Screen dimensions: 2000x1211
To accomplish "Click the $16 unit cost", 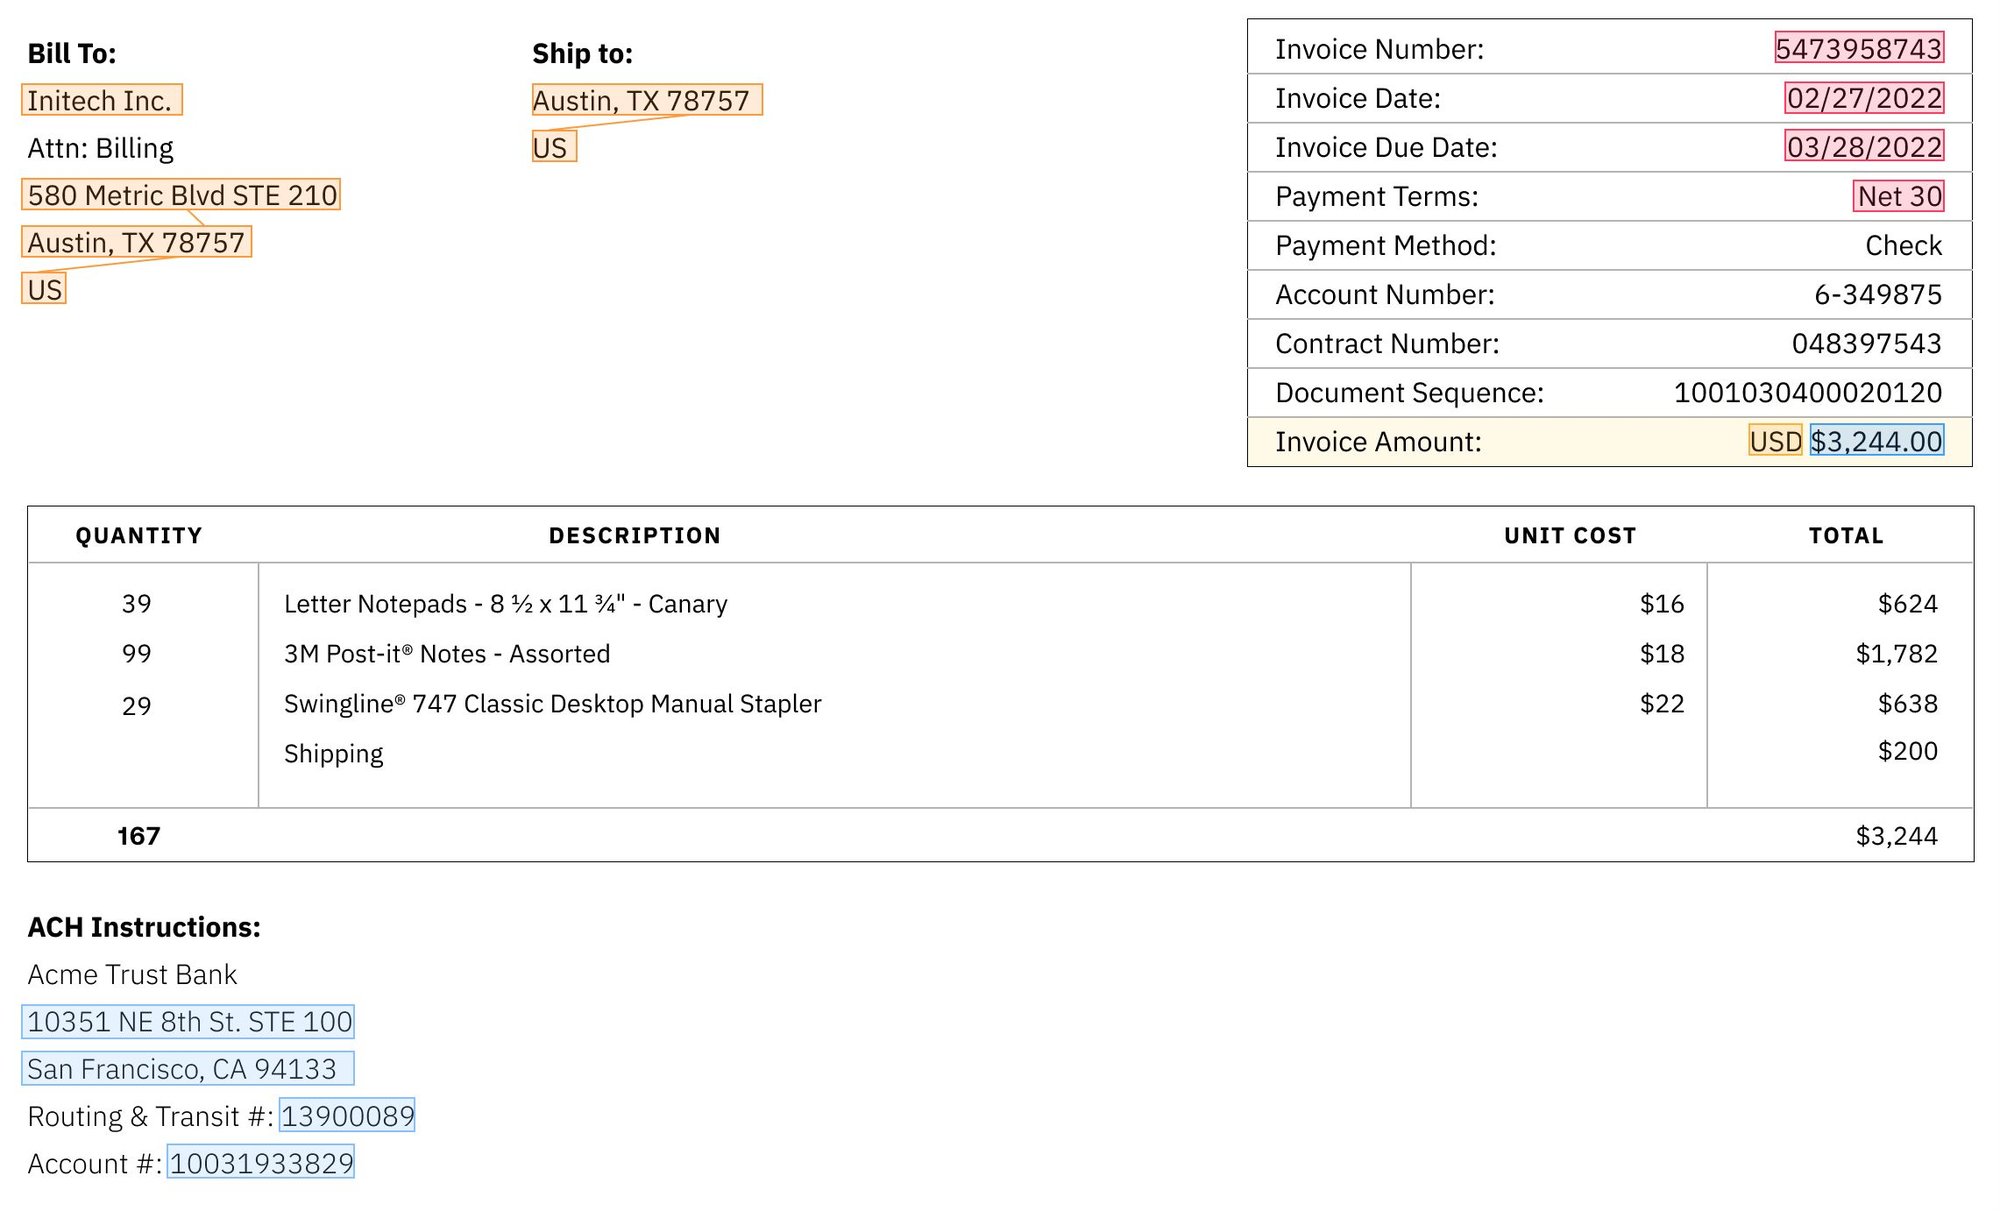I will click(1662, 603).
